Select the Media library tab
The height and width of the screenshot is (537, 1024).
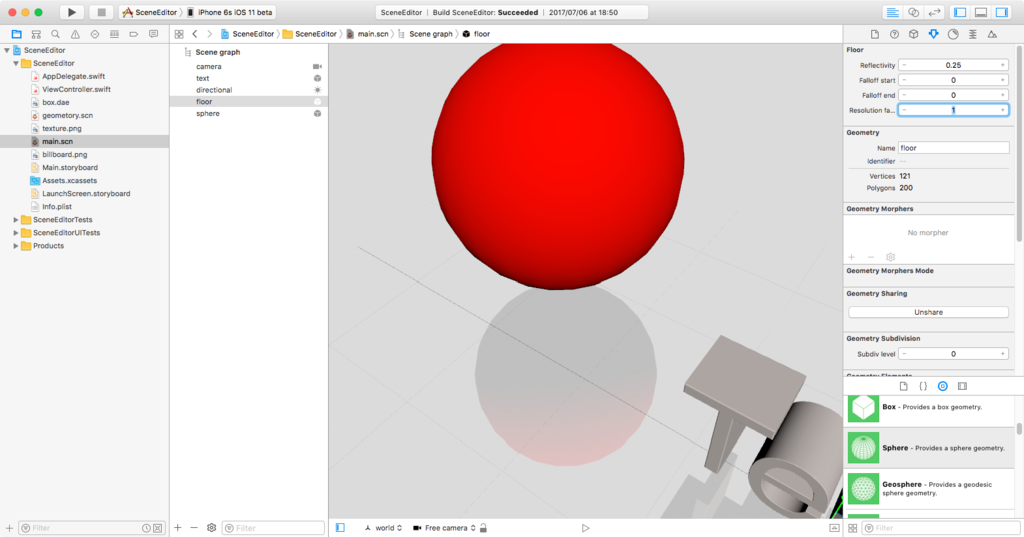click(x=962, y=386)
